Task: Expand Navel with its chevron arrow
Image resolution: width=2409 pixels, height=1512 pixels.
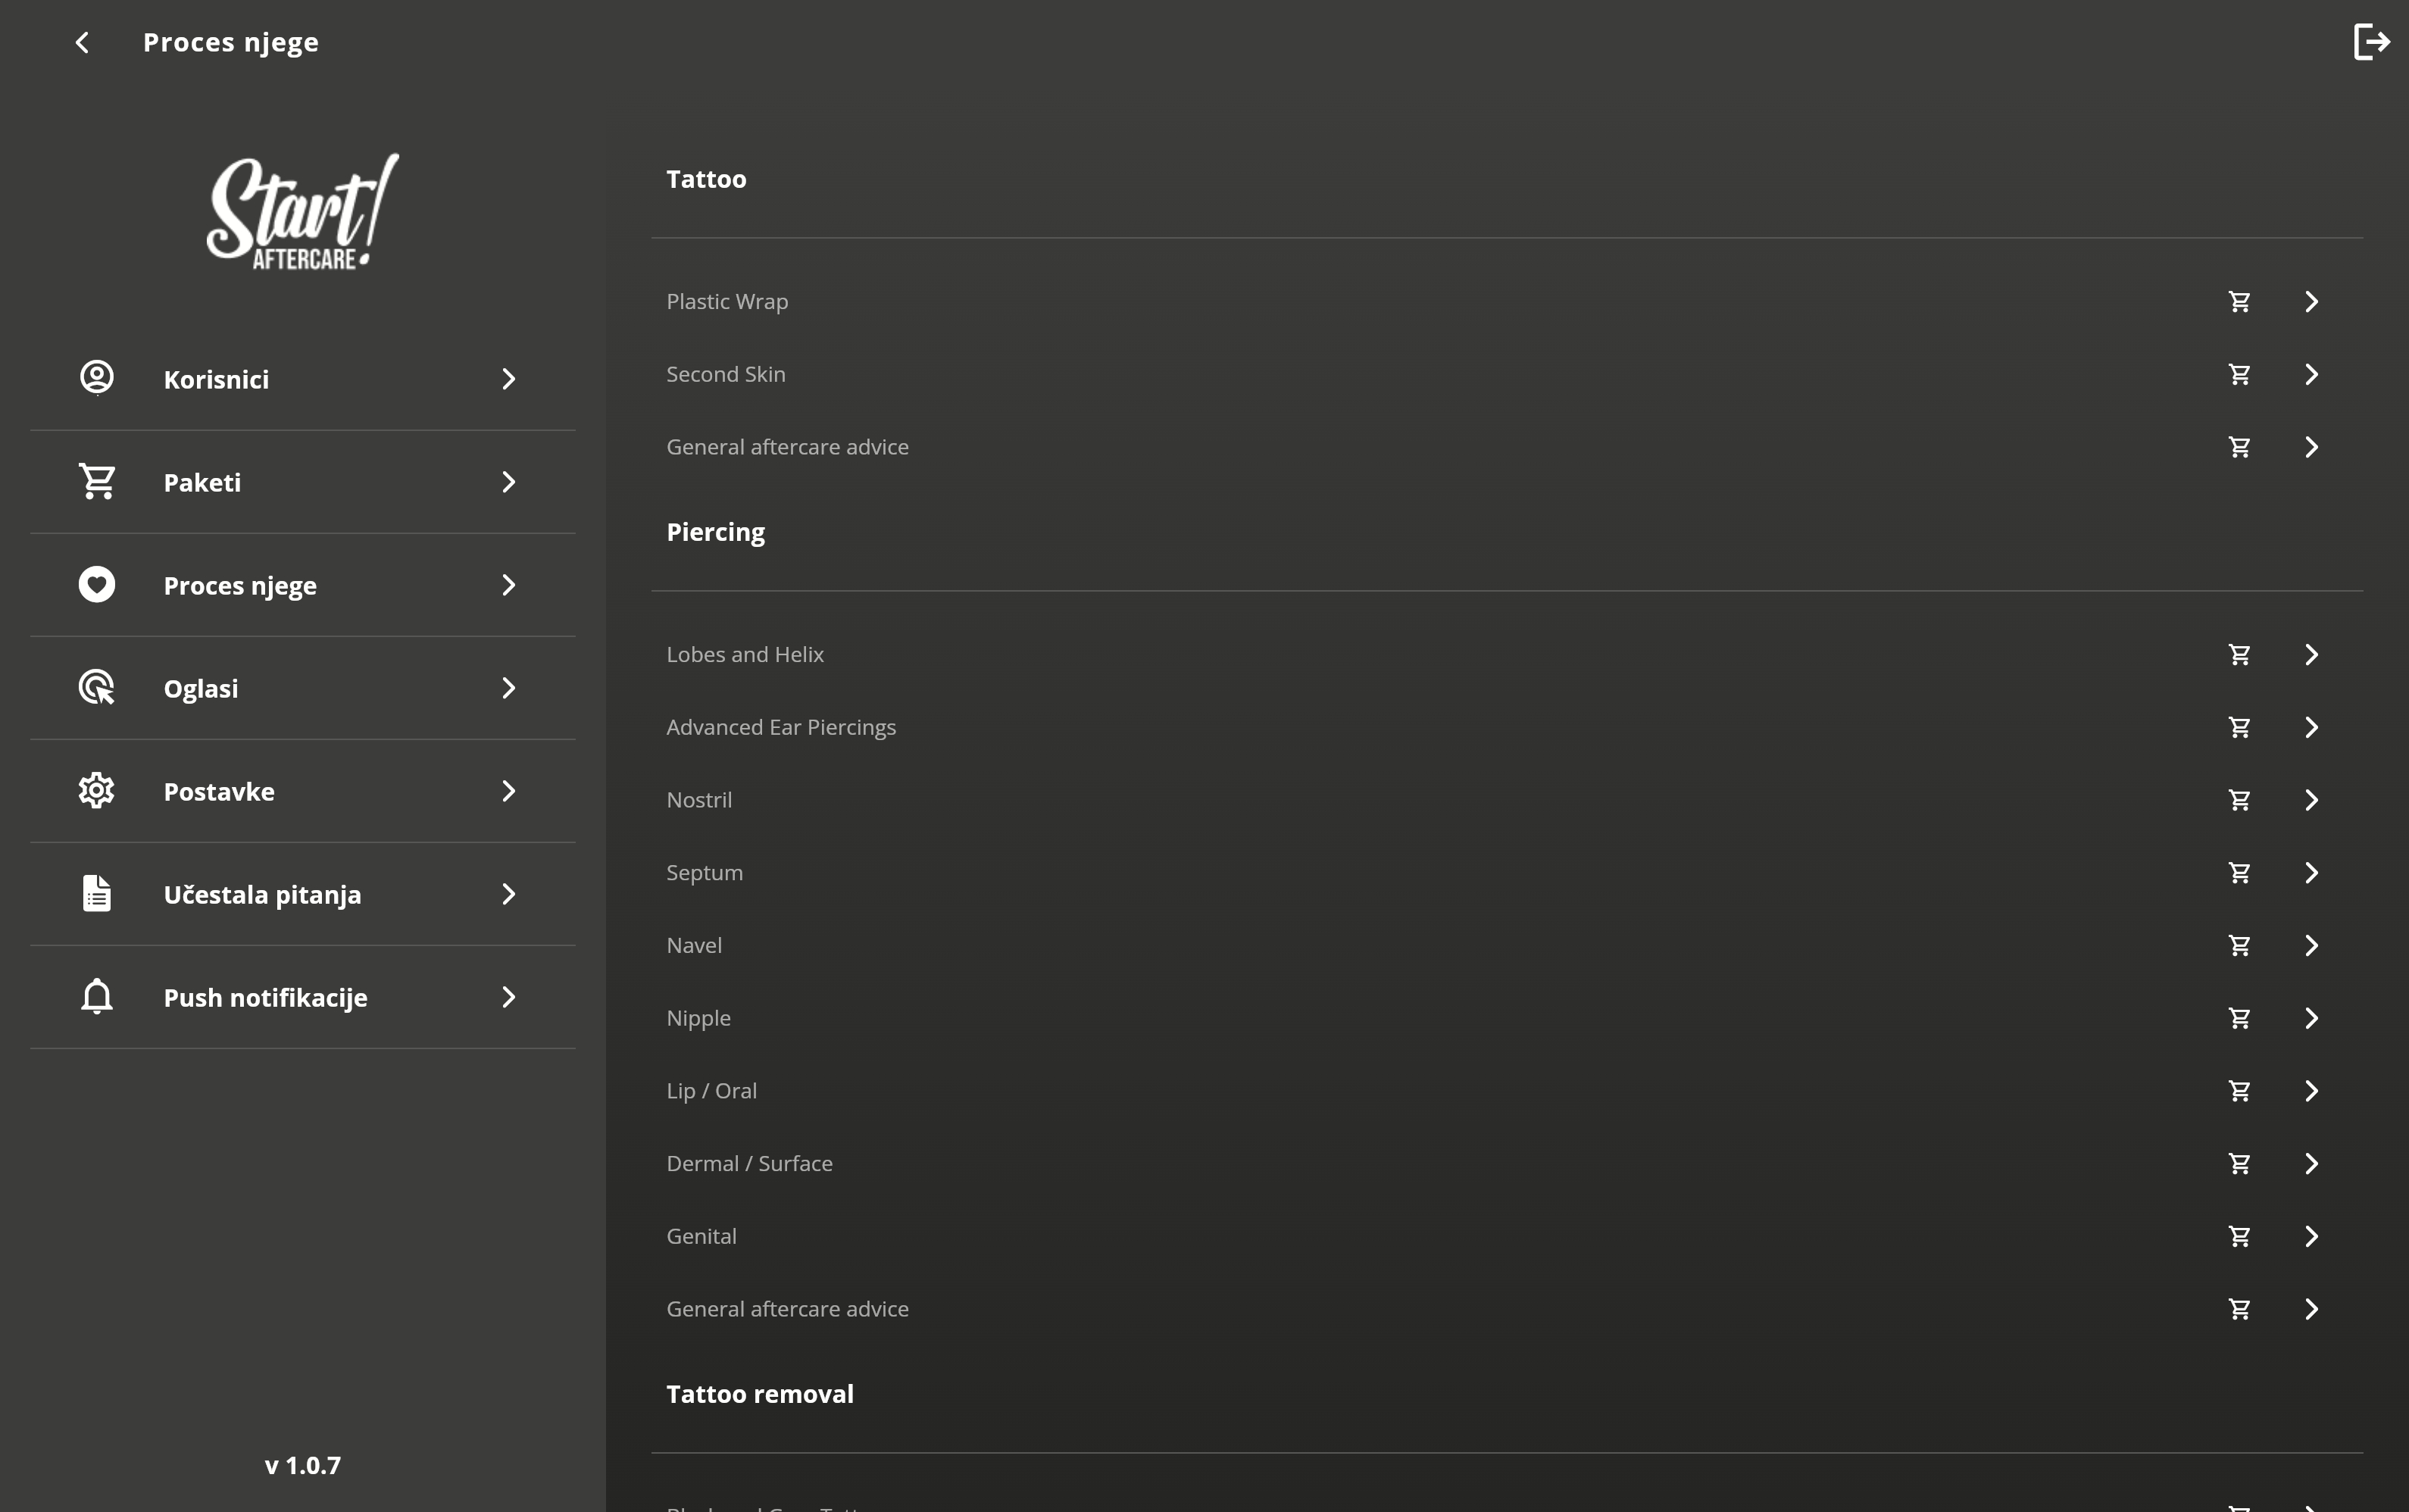Action: point(2311,945)
